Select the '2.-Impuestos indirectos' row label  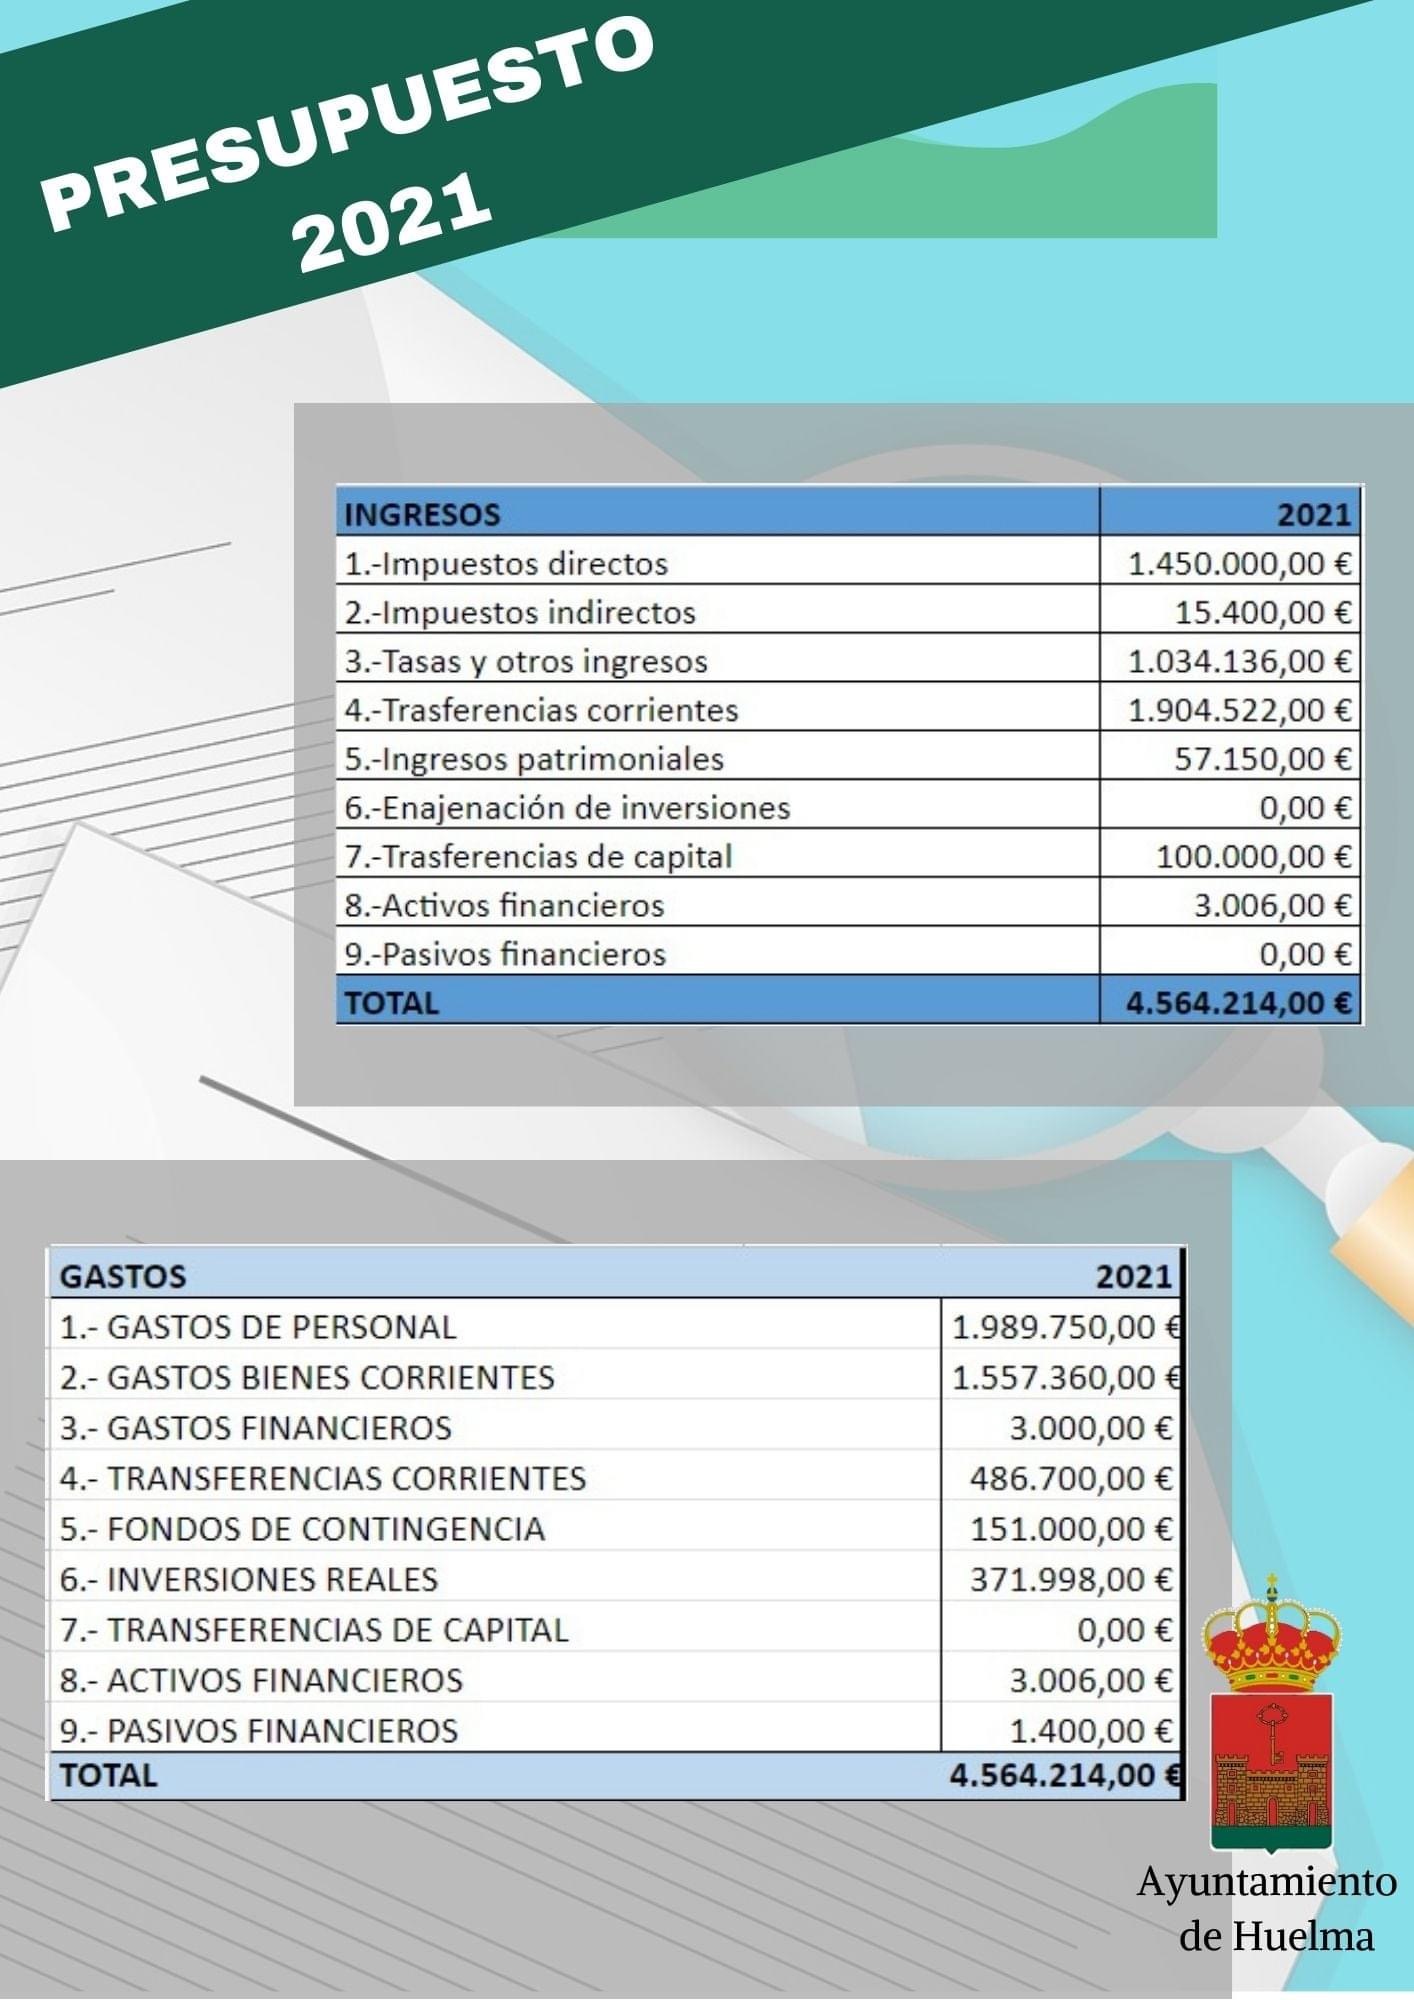(x=520, y=612)
